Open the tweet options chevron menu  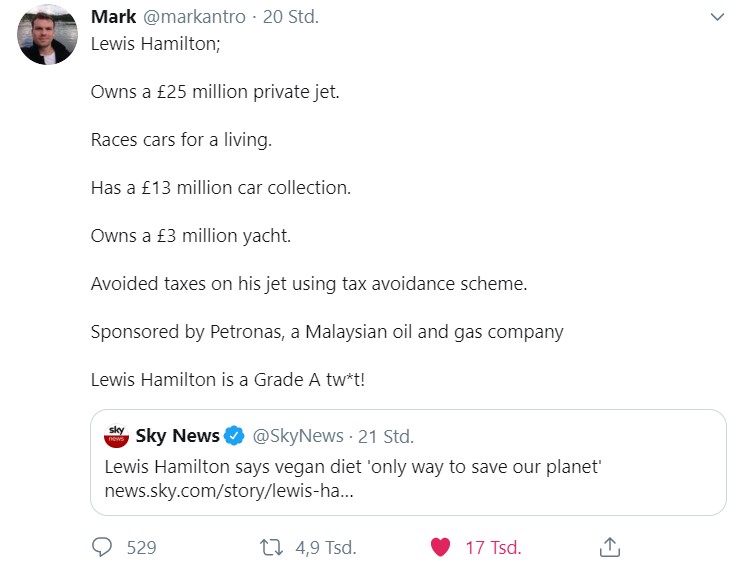pos(716,18)
